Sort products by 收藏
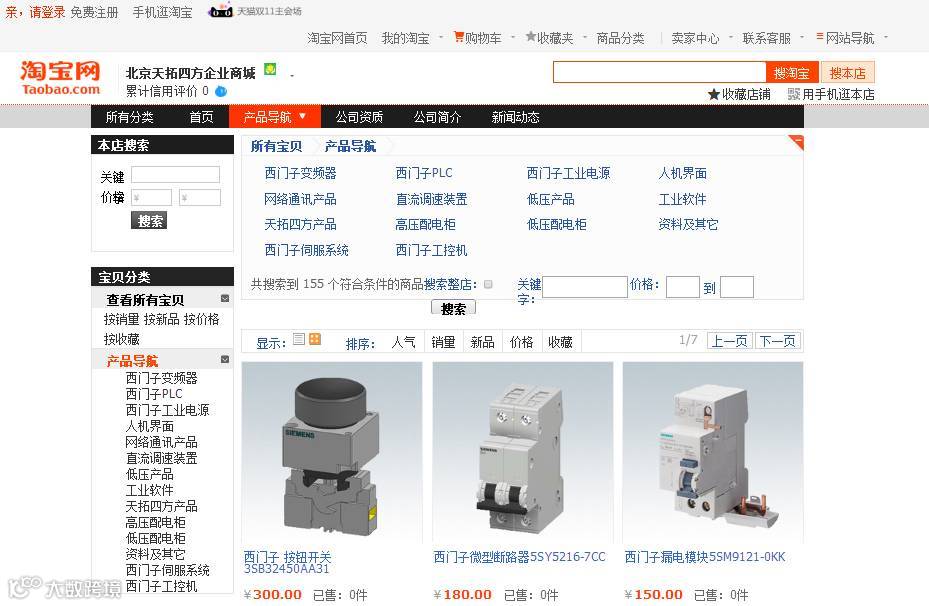This screenshot has height=606, width=929. coord(560,342)
